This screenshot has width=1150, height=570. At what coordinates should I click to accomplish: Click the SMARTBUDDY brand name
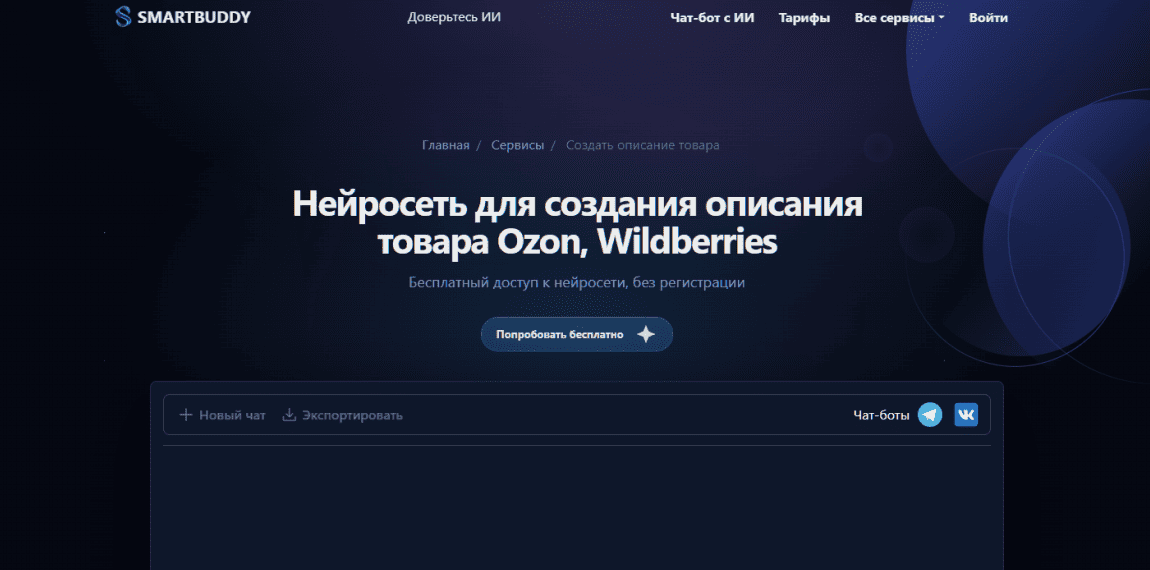coord(194,17)
